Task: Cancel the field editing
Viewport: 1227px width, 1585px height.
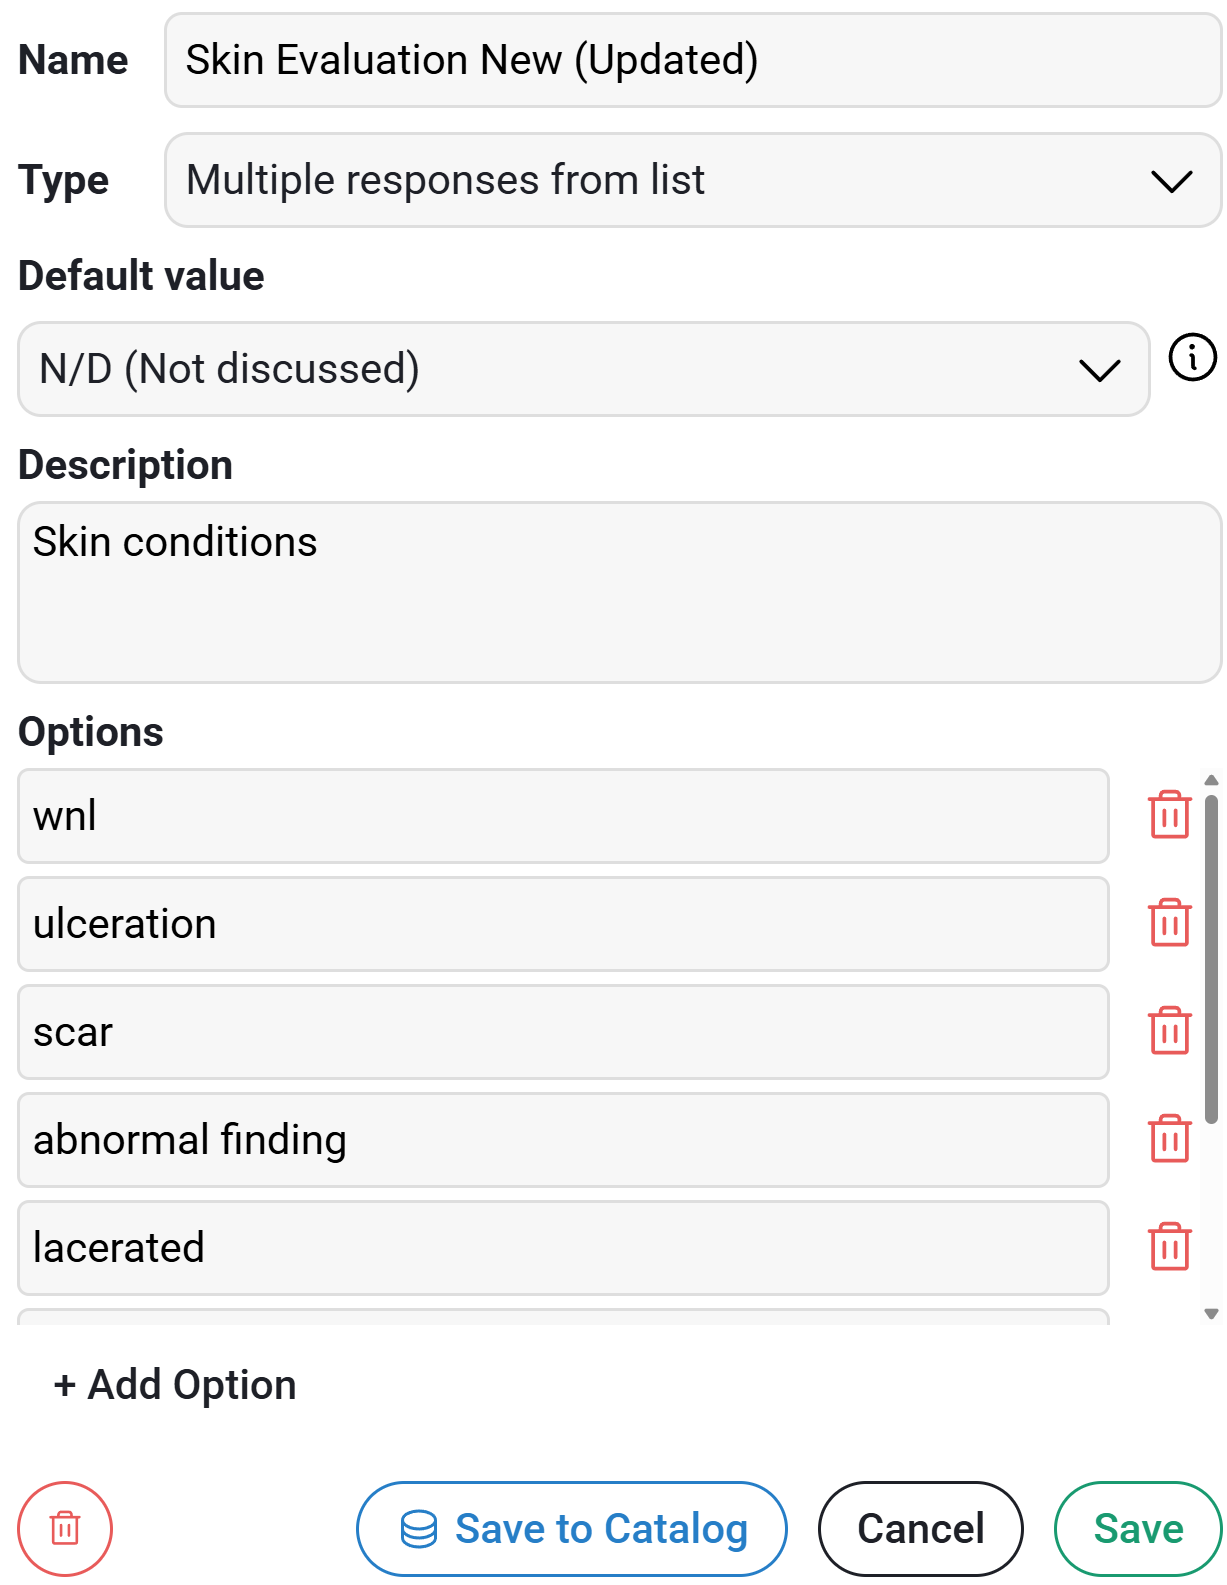Action: (921, 1528)
